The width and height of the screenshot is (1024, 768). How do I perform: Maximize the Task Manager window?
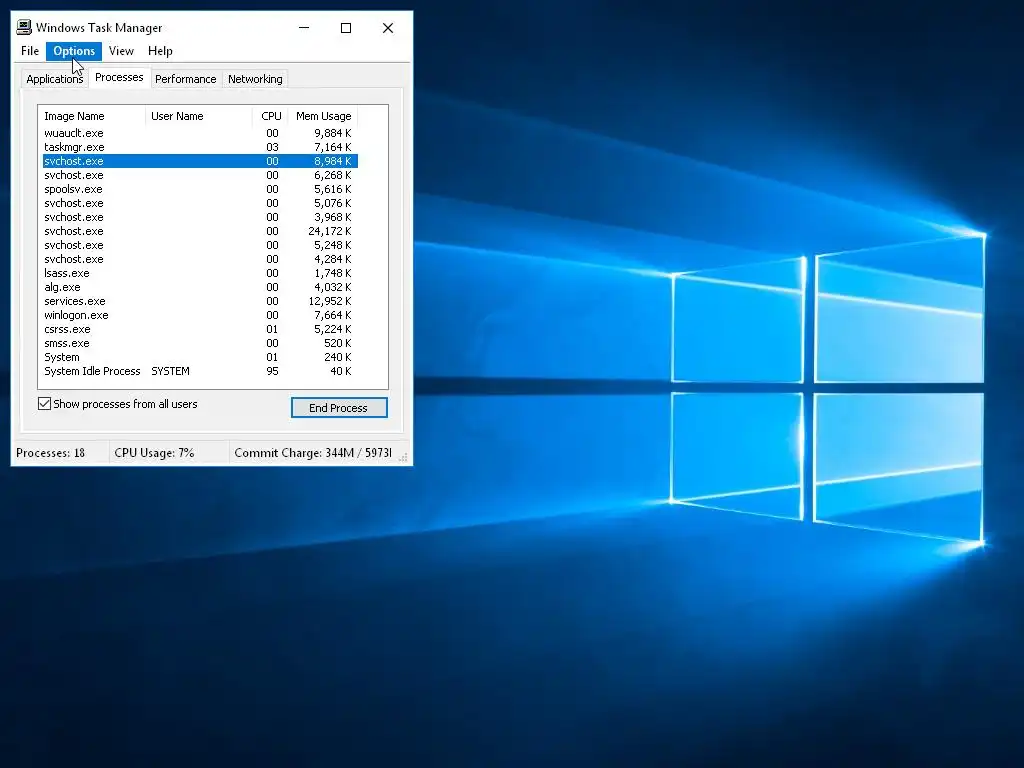click(346, 27)
